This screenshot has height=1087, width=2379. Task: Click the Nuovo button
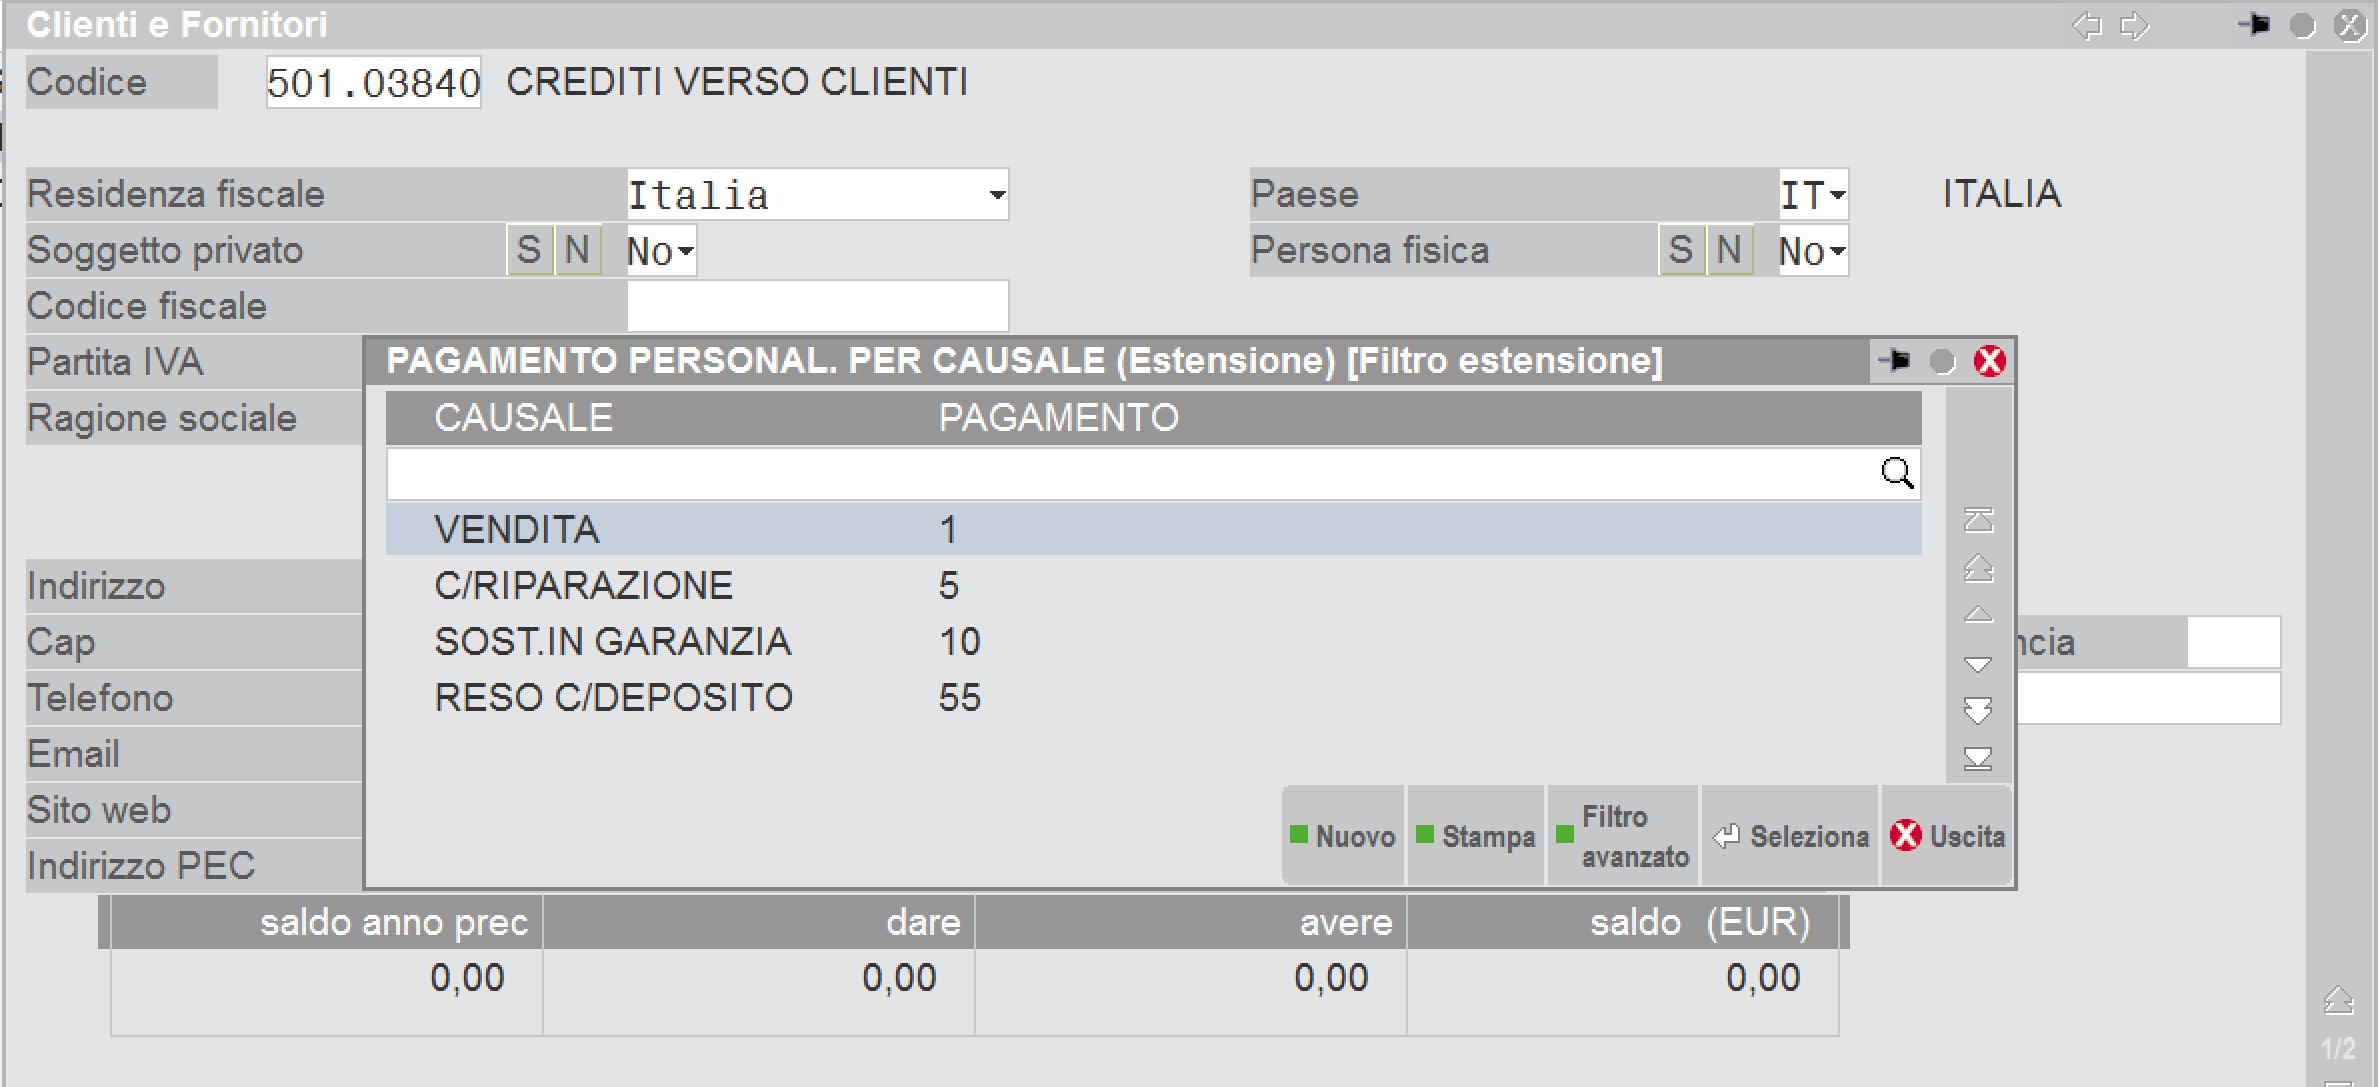pos(1343,836)
